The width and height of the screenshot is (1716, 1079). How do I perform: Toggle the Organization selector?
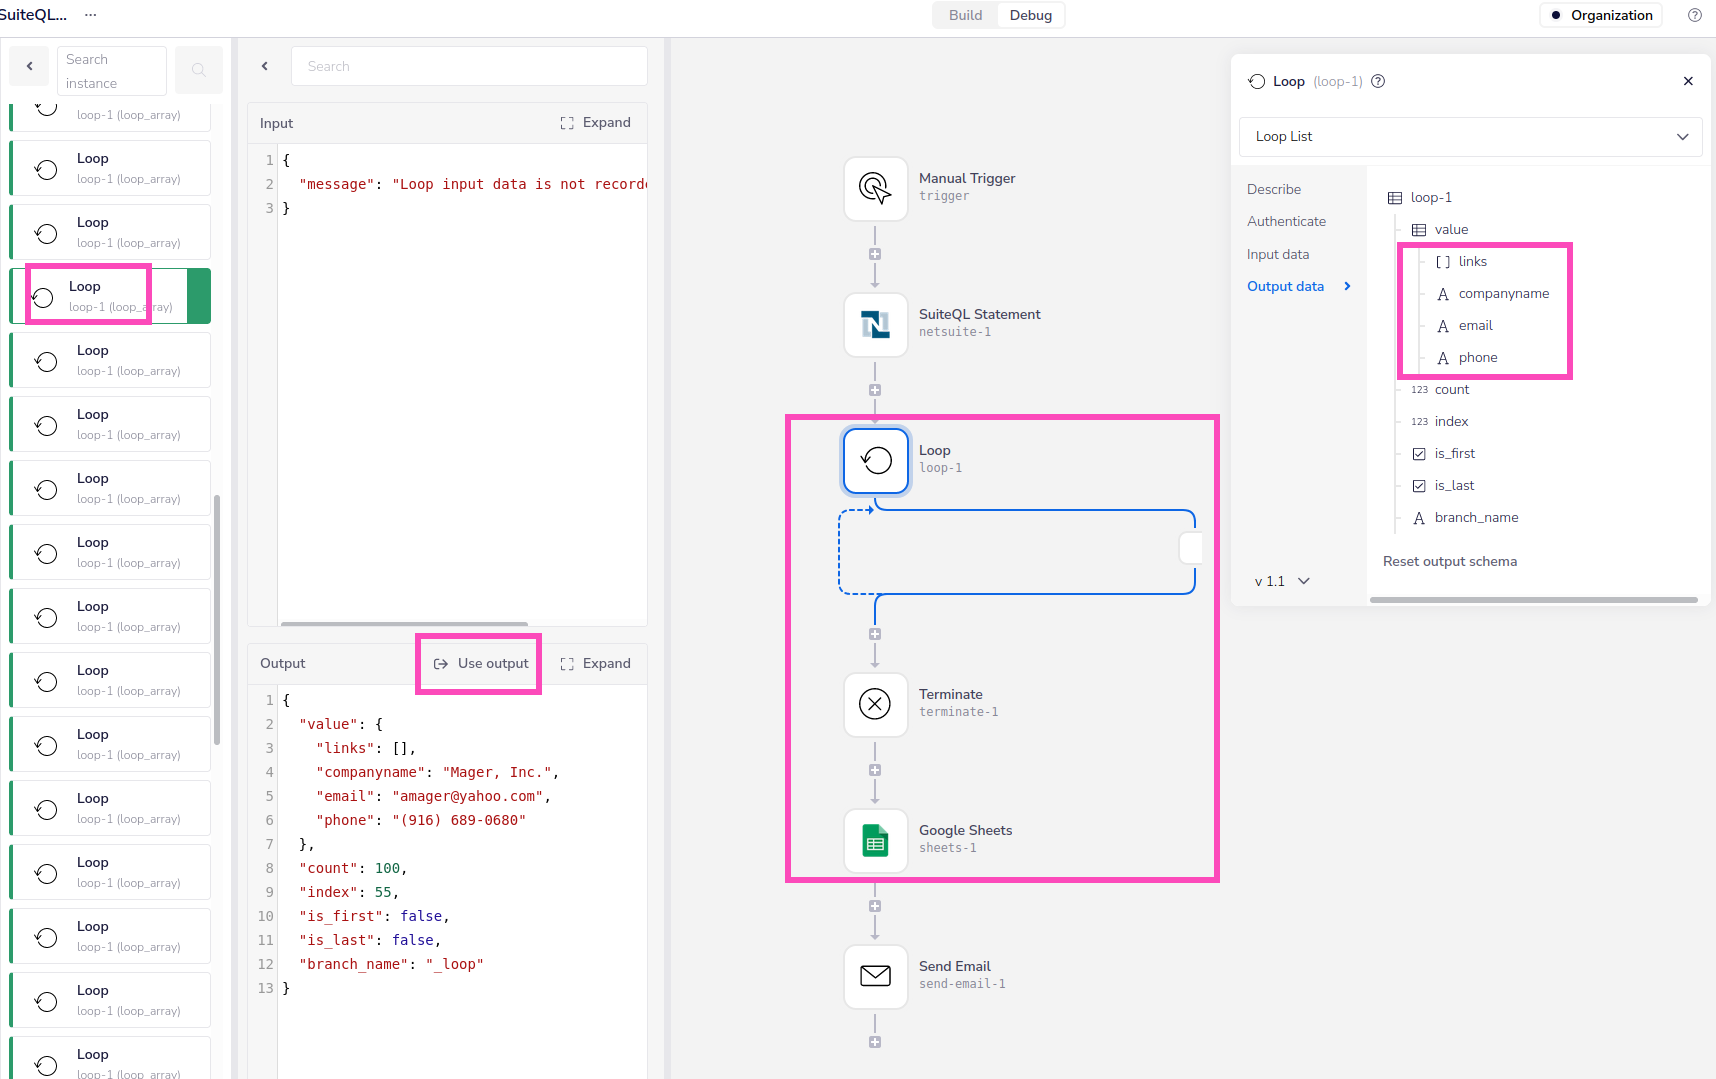tap(1601, 15)
